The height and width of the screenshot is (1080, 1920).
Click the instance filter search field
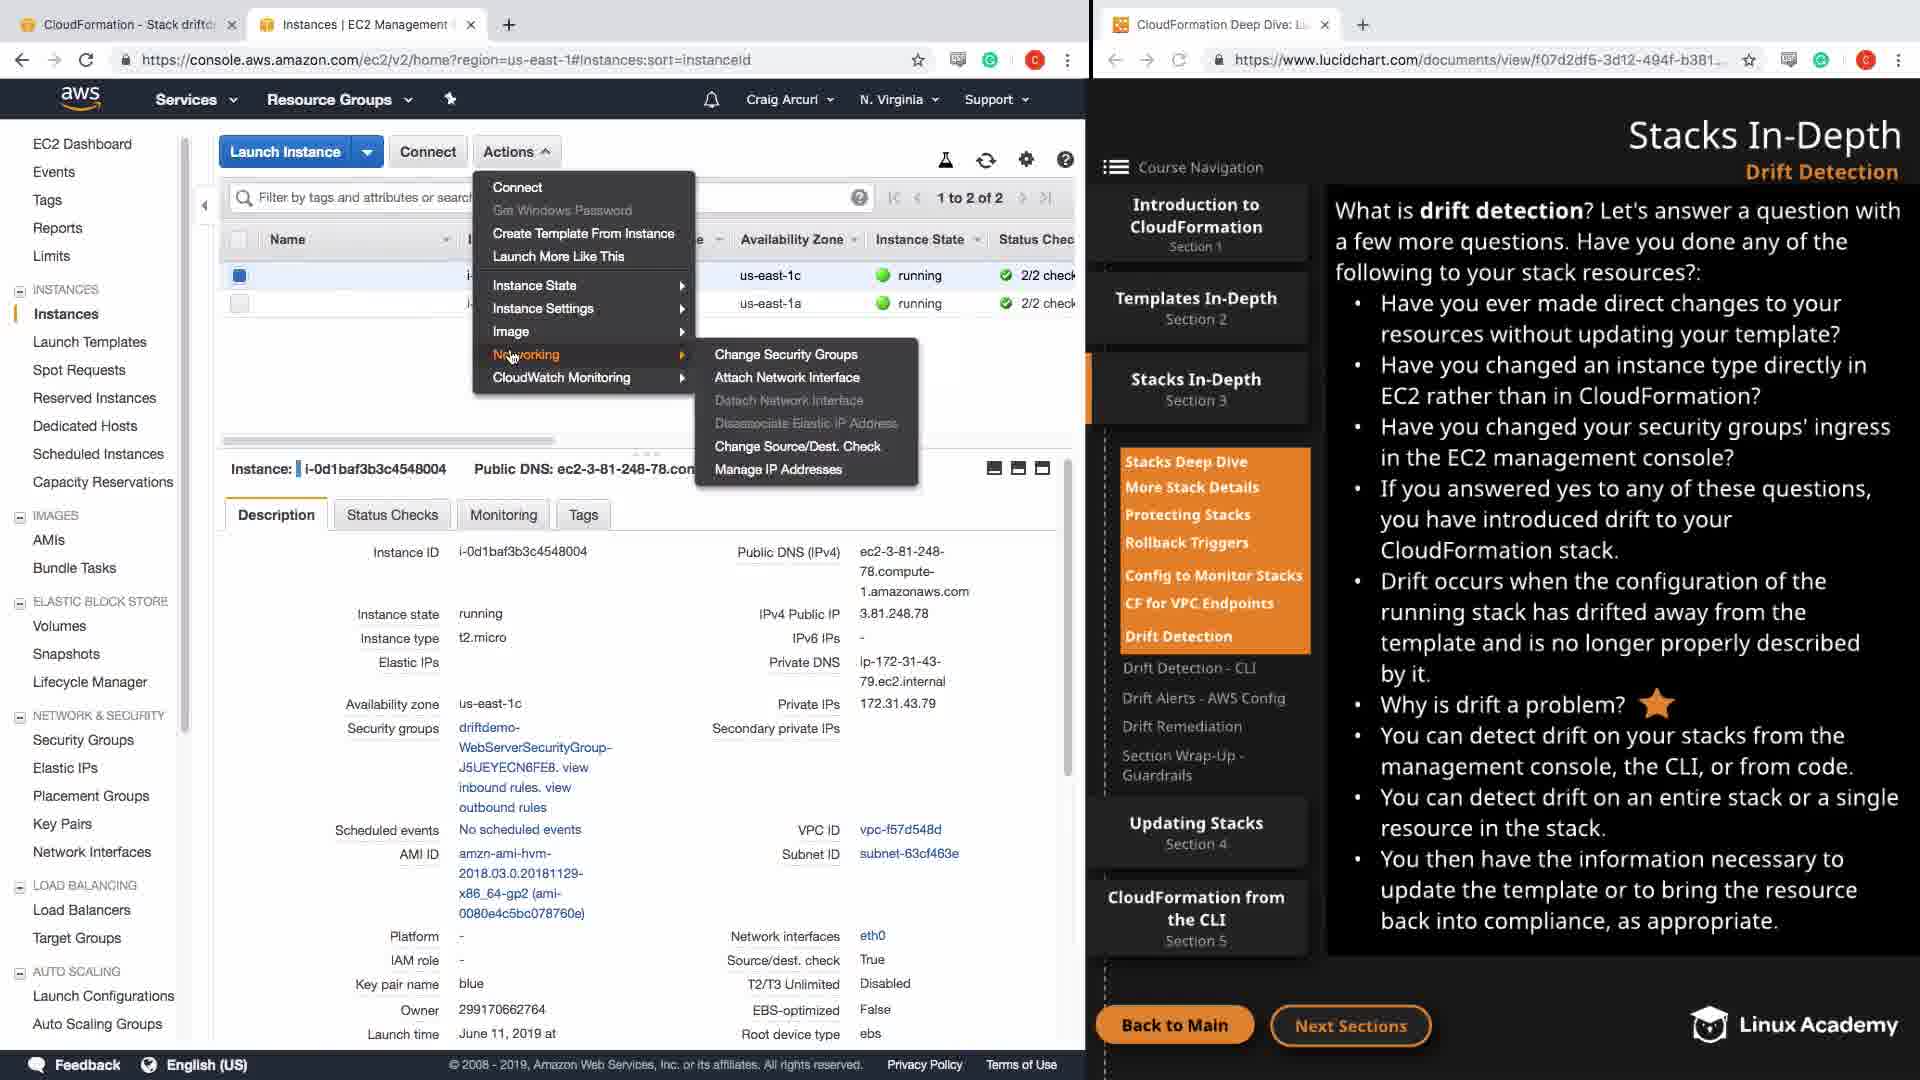point(360,198)
